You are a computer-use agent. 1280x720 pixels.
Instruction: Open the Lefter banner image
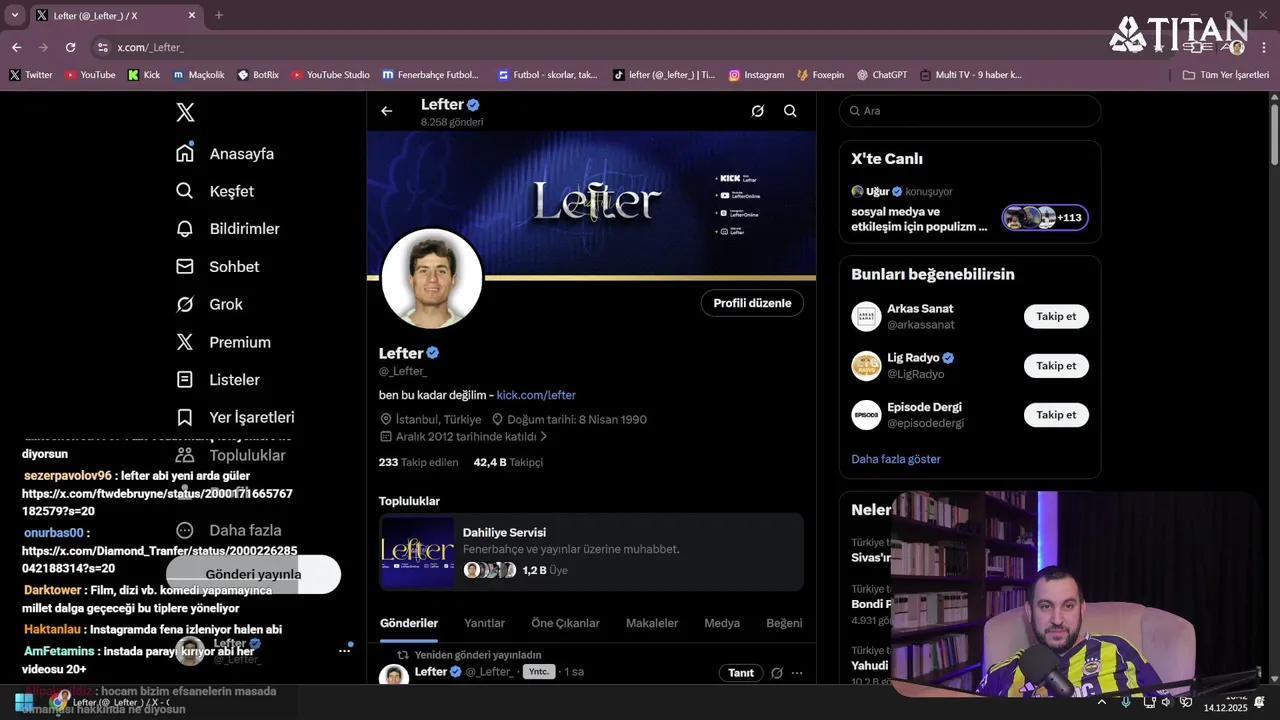coord(591,204)
